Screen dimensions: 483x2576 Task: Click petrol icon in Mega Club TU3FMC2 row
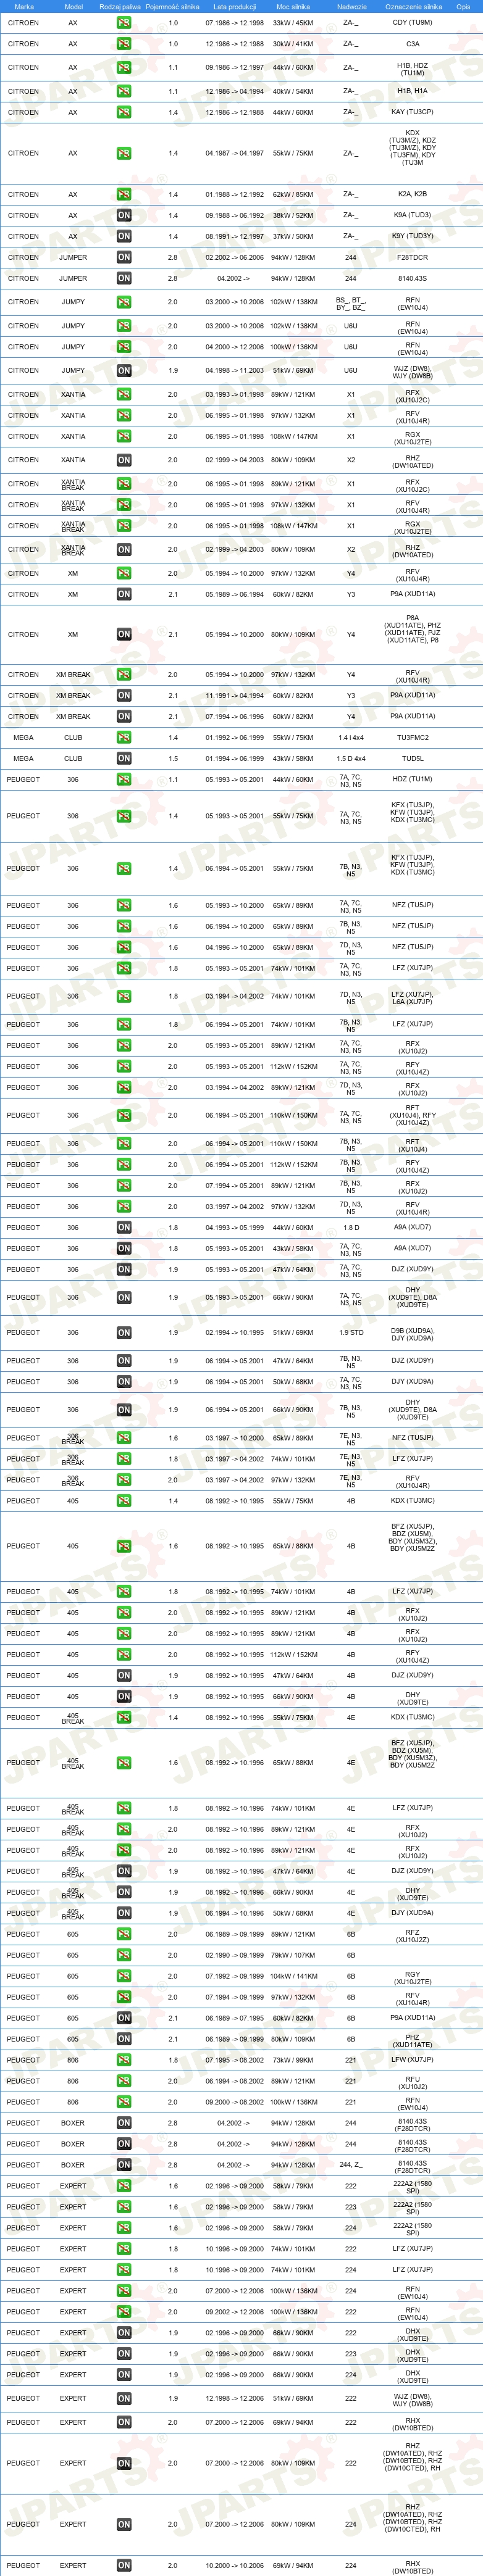[124, 737]
